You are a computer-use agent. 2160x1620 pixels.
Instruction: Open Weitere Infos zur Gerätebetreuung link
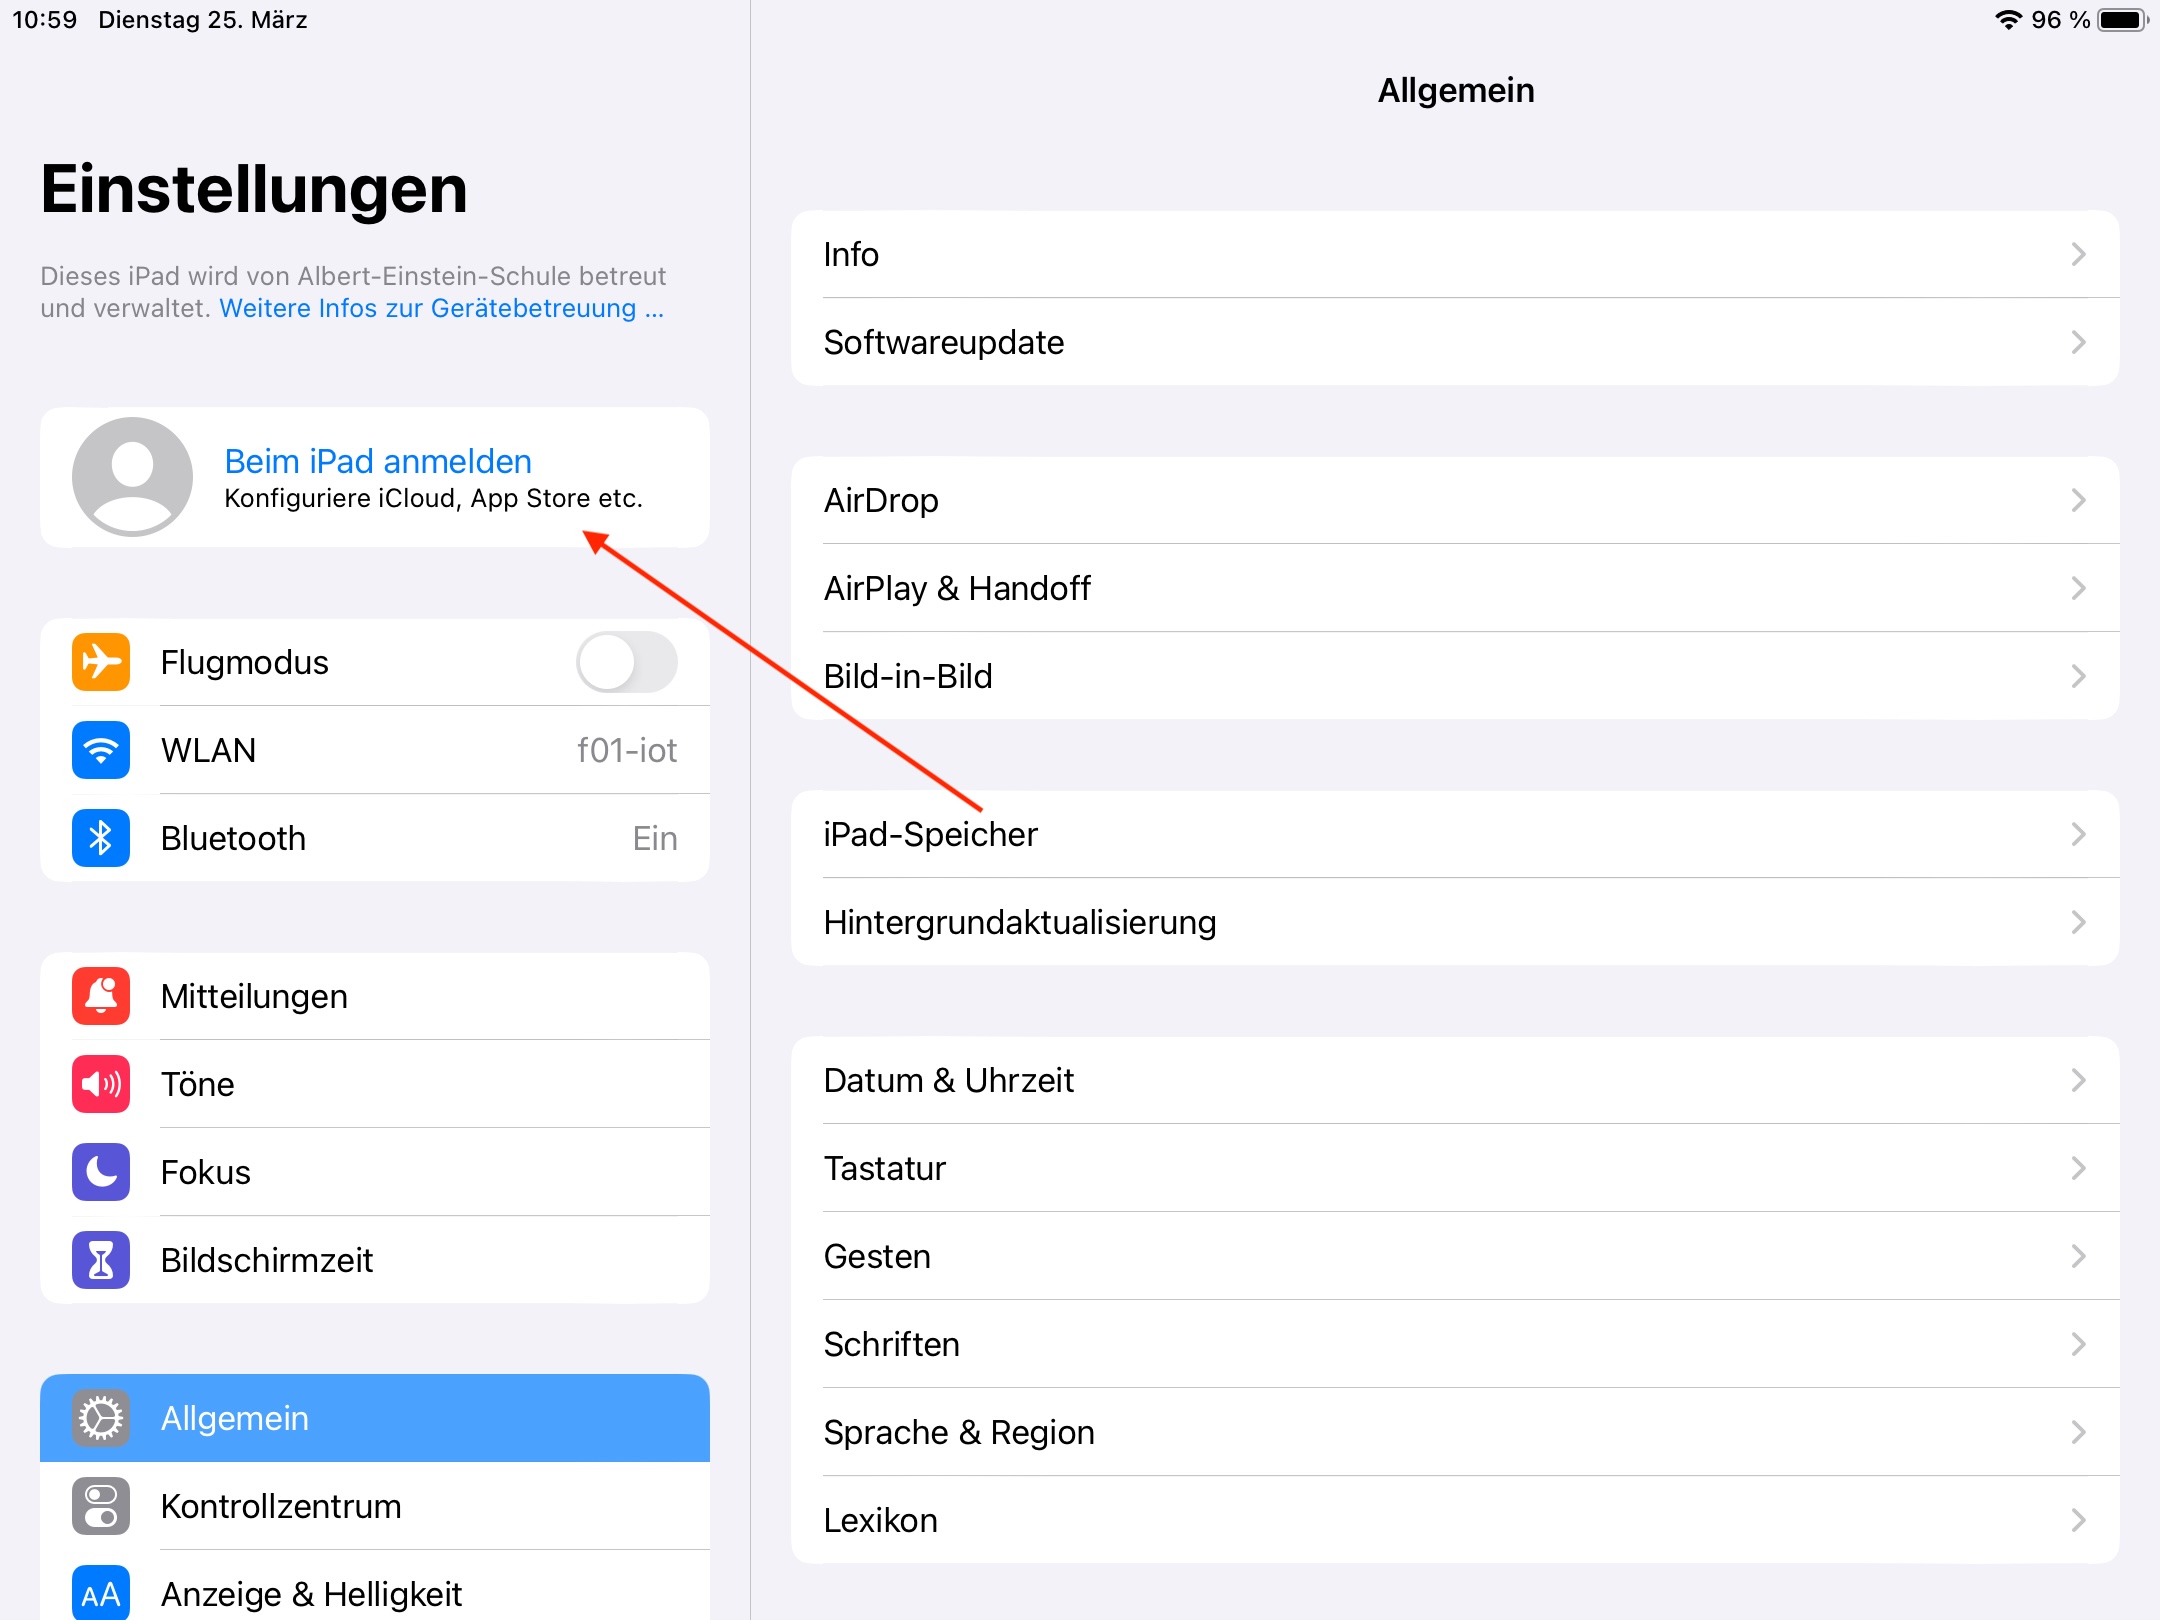[441, 308]
